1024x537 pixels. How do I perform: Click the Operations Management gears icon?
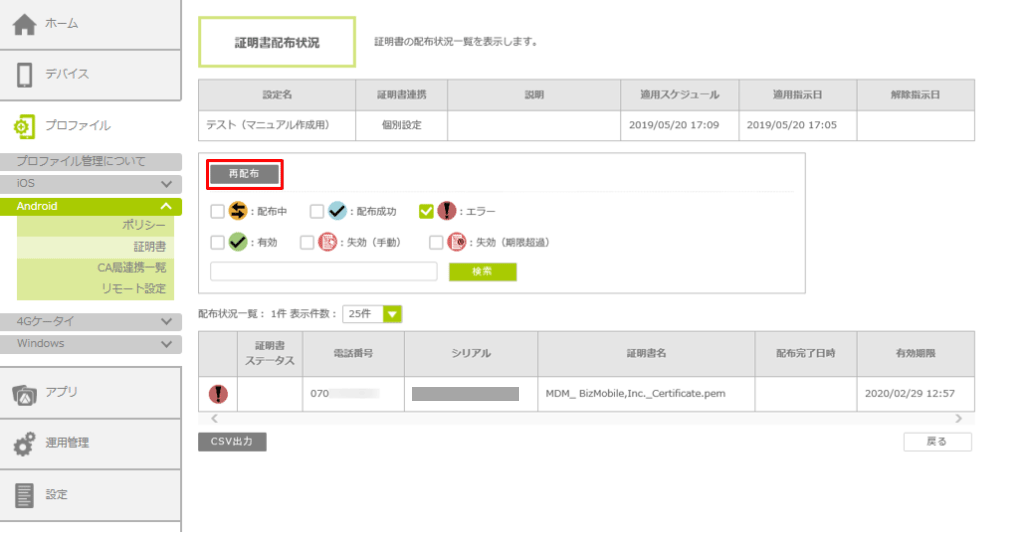pos(24,444)
